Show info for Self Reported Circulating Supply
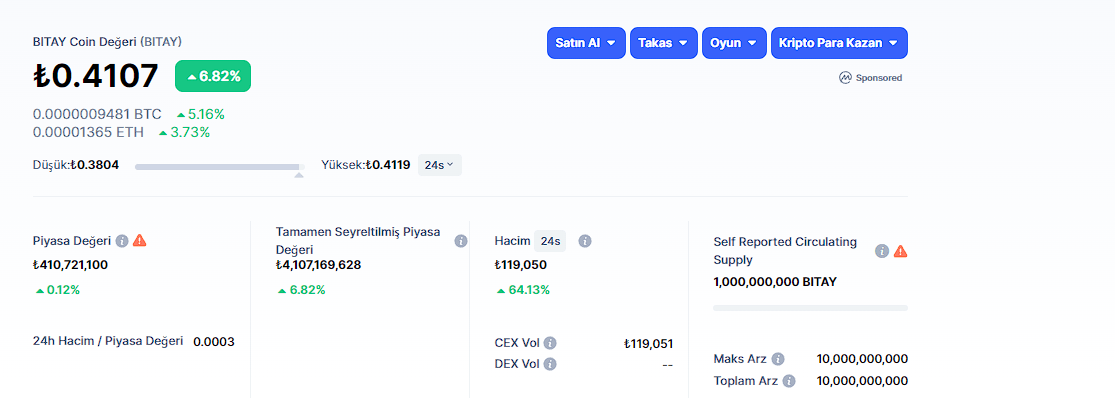This screenshot has height=414, width=1115. pos(882,251)
